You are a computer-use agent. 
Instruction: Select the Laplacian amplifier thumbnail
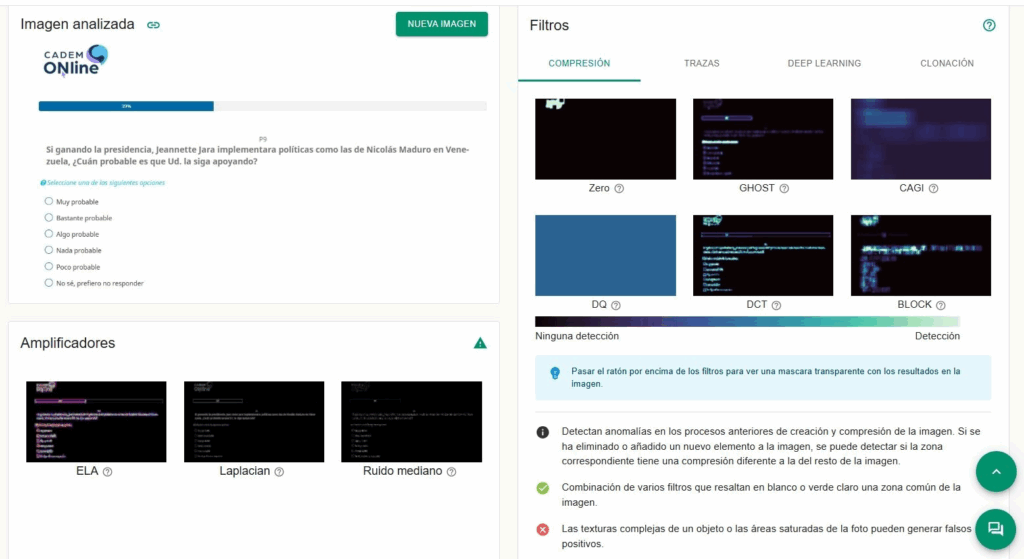(254, 421)
